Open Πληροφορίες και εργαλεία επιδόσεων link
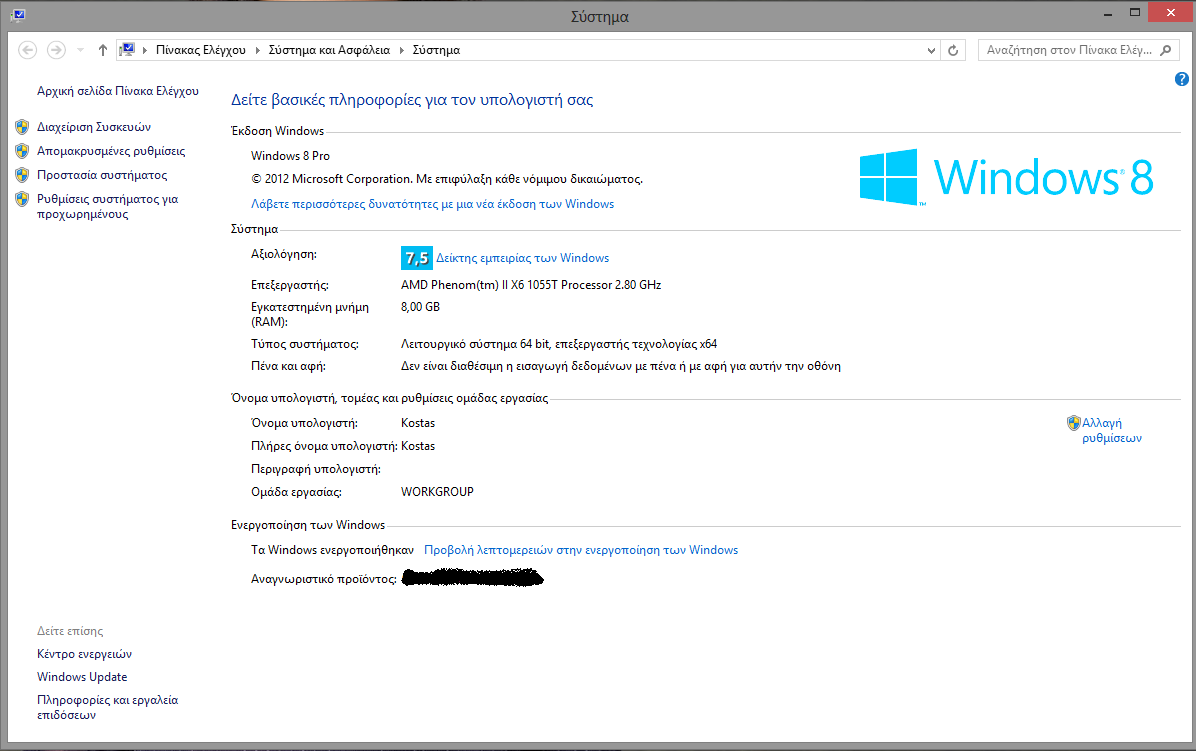Image resolution: width=1196 pixels, height=751 pixels. 107,708
